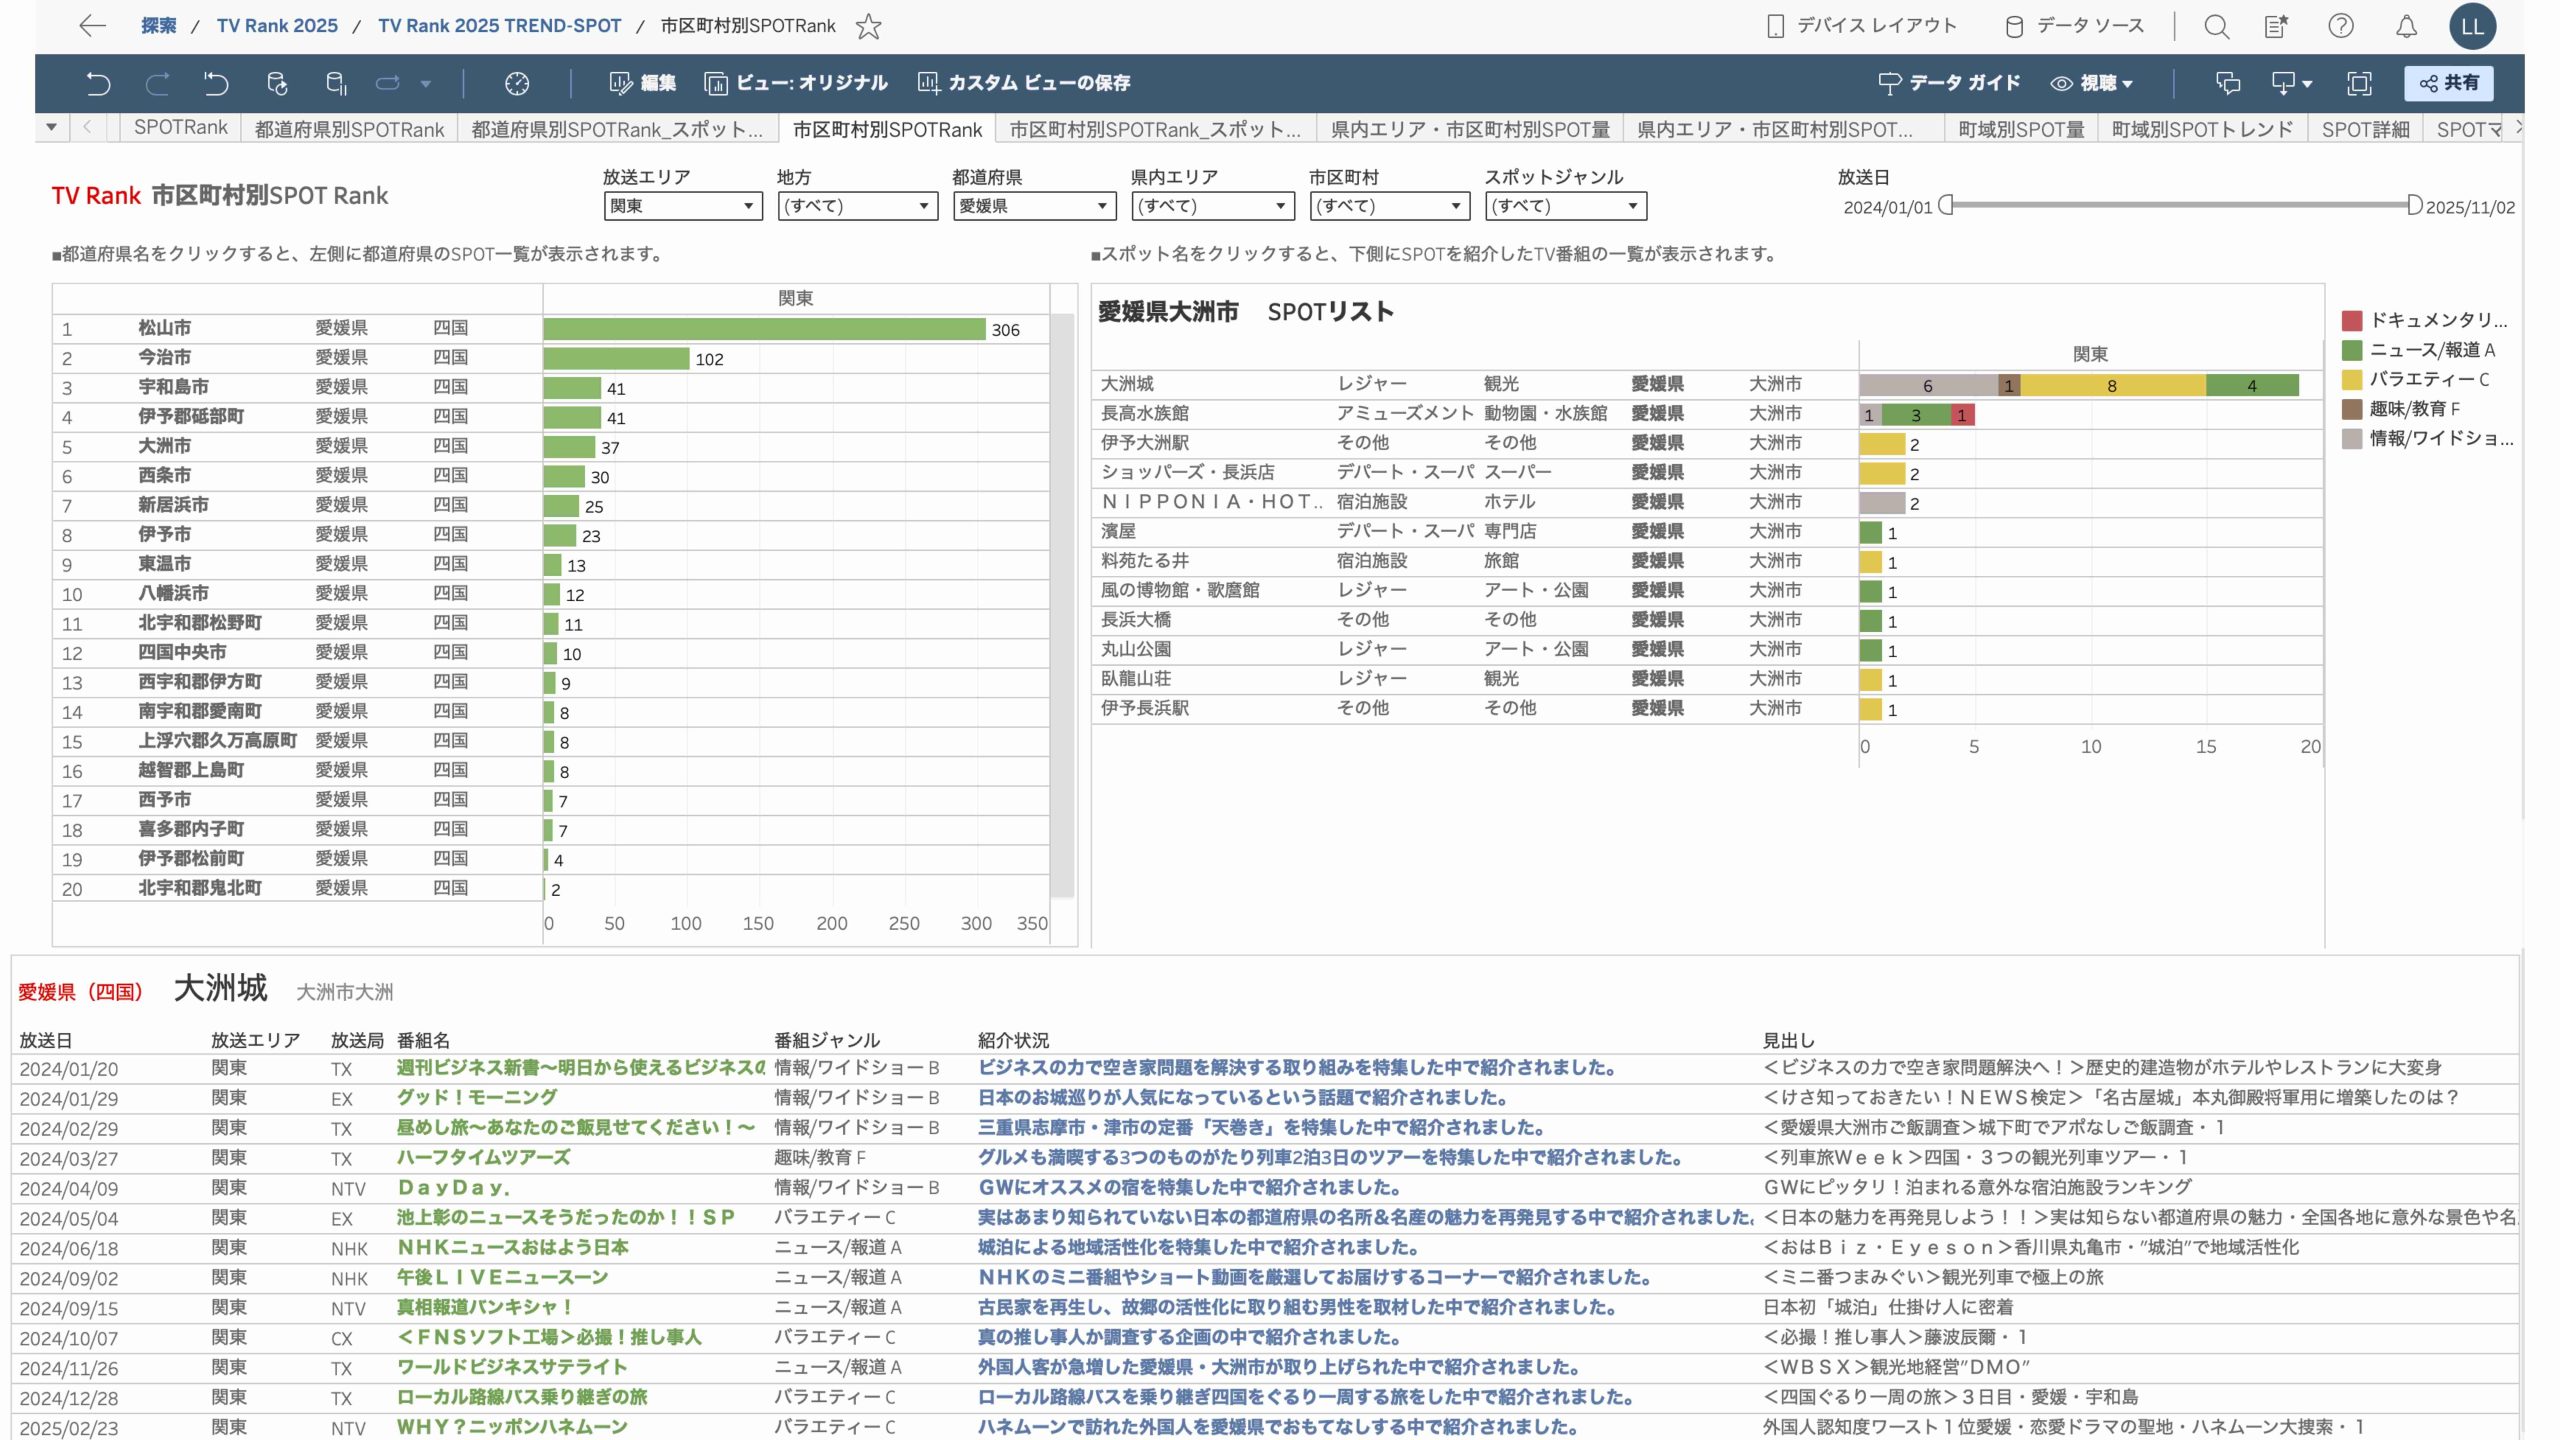The image size is (2560, 1440).
Task: Open the TV Rank 2025 breadcrumb link
Action: 277,26
